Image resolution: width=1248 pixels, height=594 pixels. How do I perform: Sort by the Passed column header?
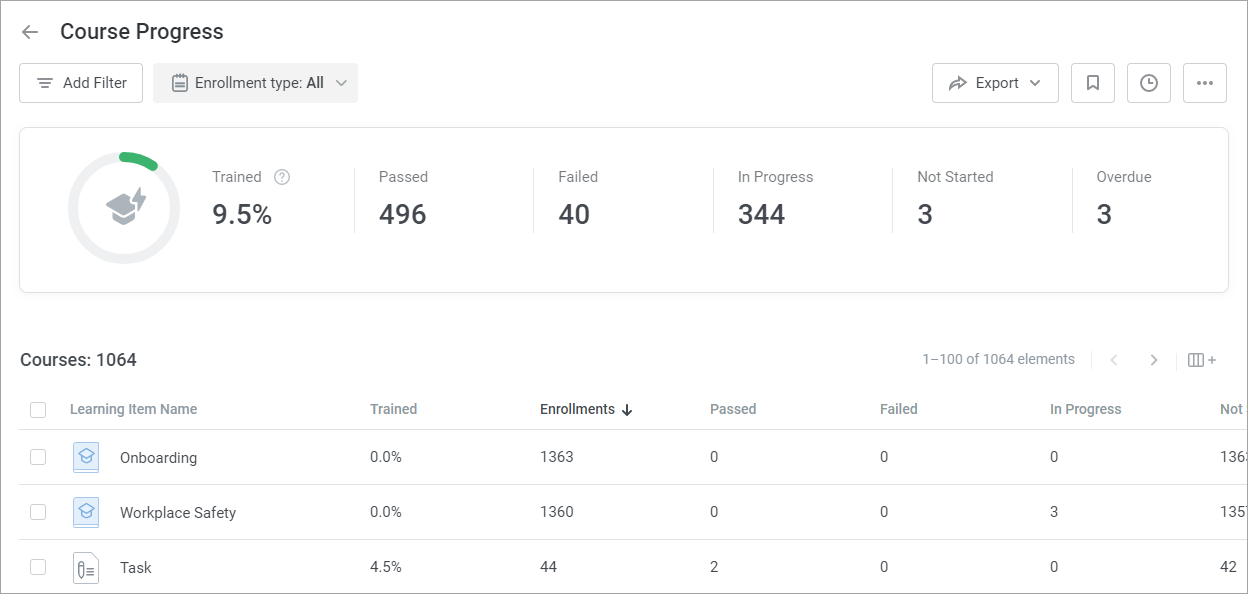pyautogui.click(x=733, y=409)
